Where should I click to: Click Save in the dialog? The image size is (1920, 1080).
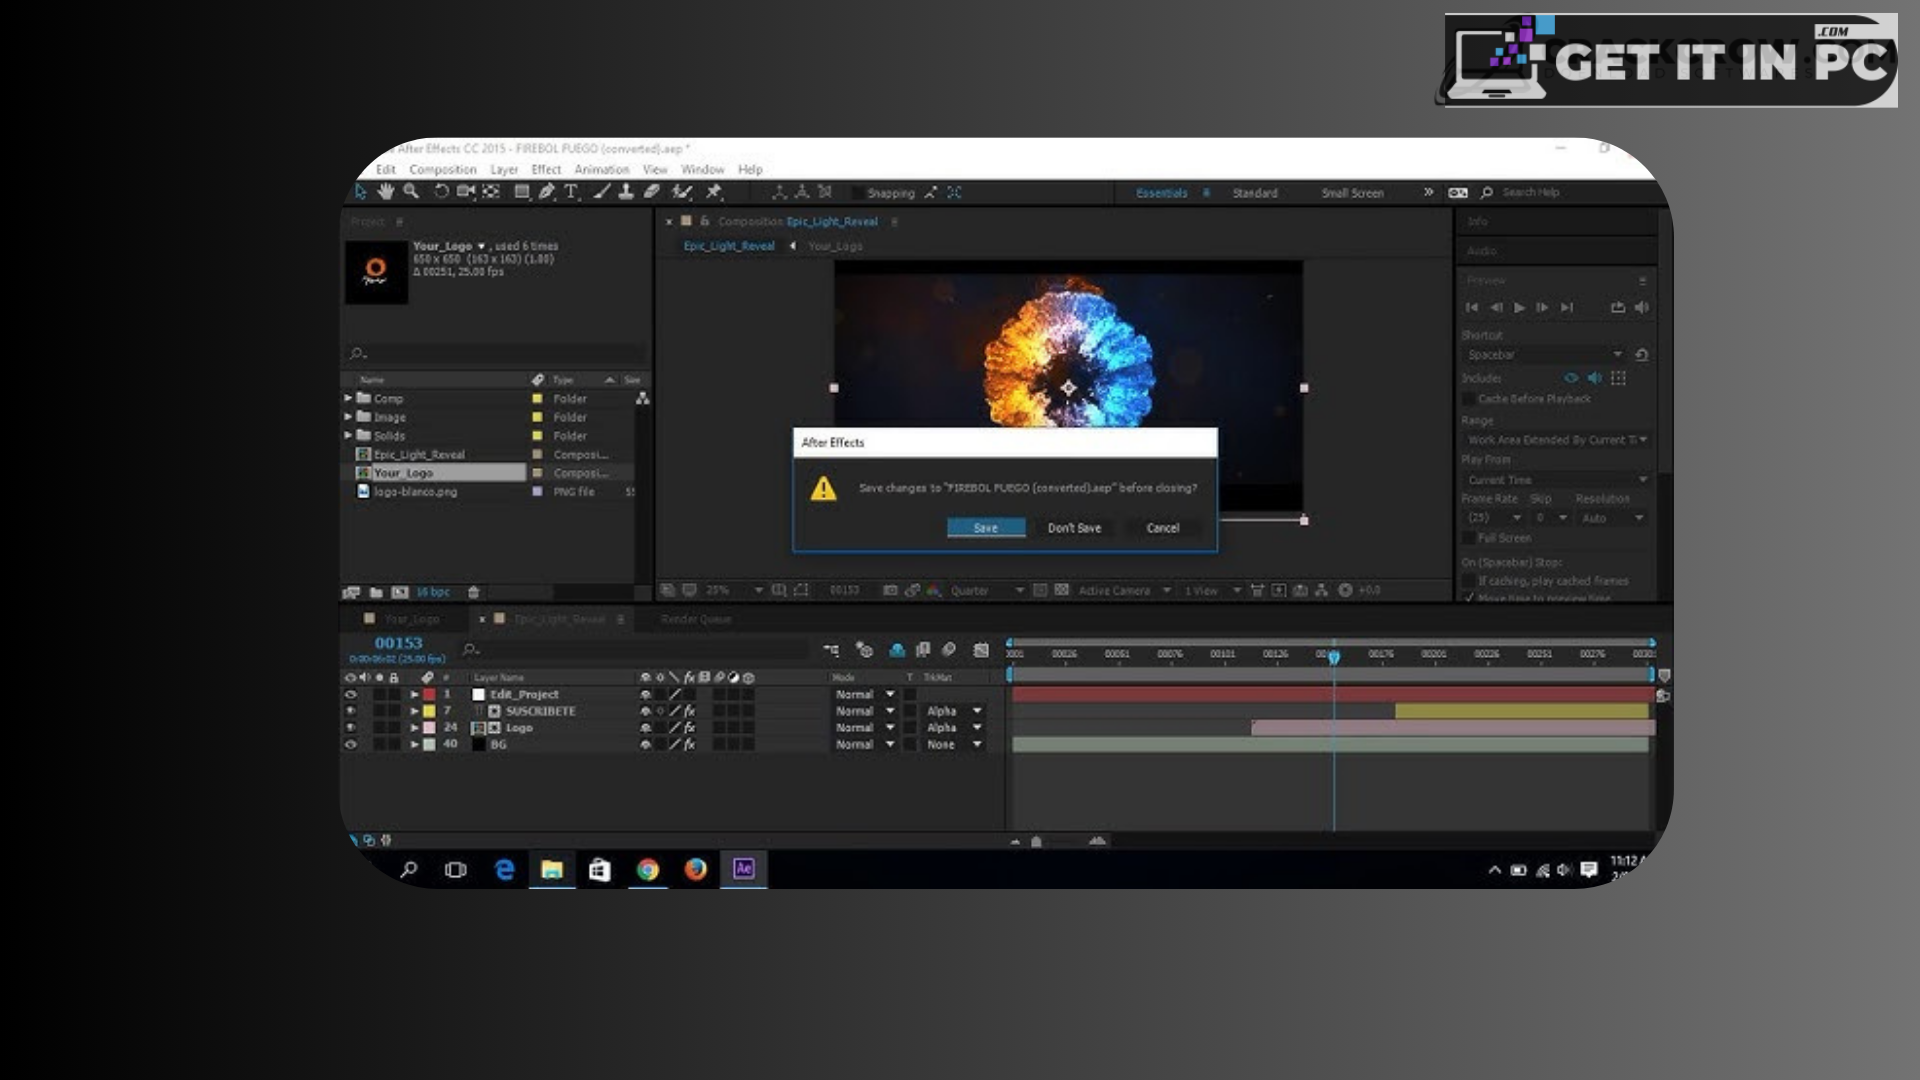point(986,528)
